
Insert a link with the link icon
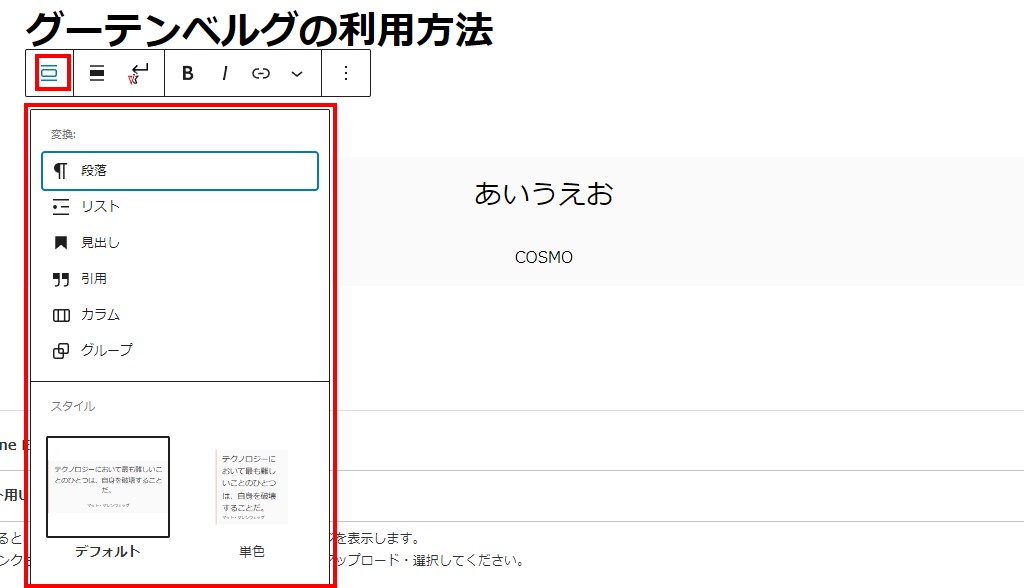click(x=261, y=73)
